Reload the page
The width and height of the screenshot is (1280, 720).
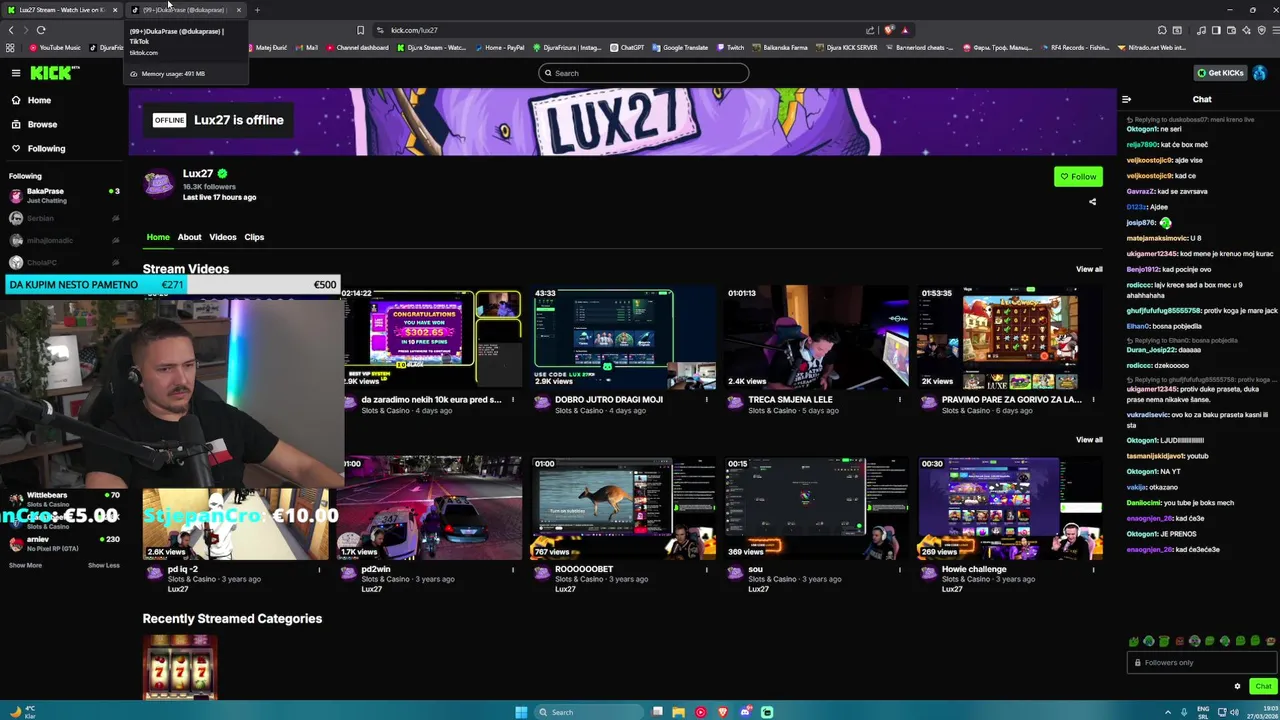[41, 30]
